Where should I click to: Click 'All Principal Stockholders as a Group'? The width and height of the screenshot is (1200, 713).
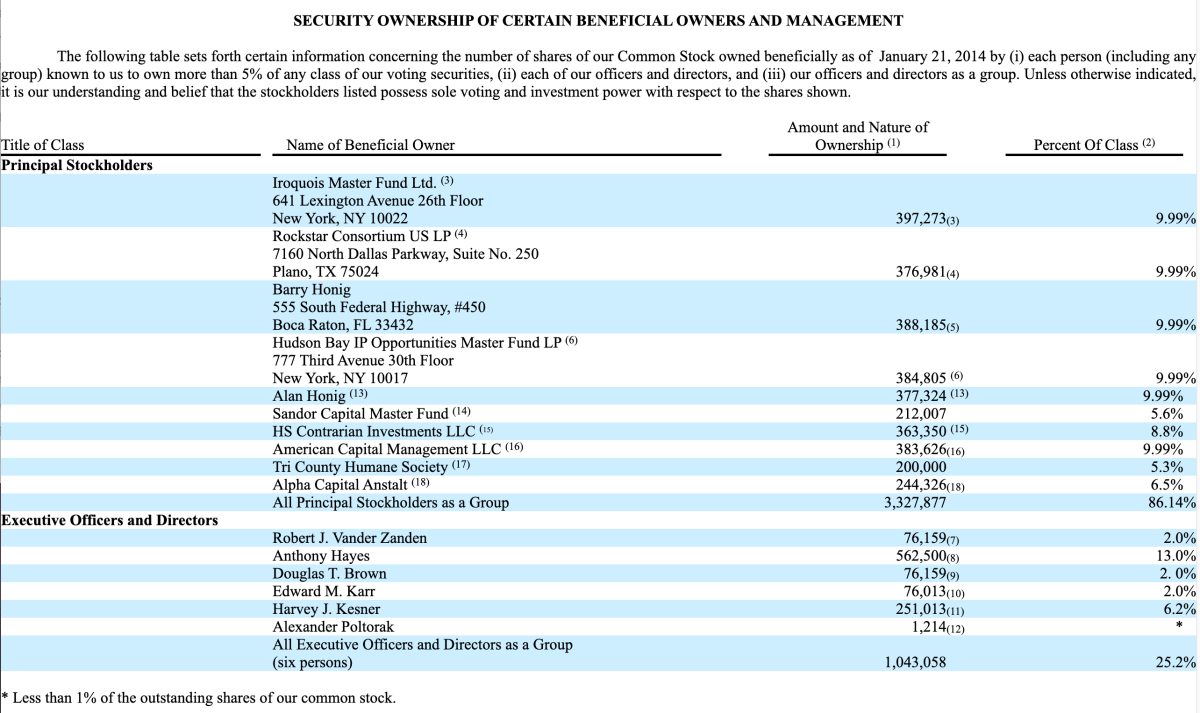[391, 503]
